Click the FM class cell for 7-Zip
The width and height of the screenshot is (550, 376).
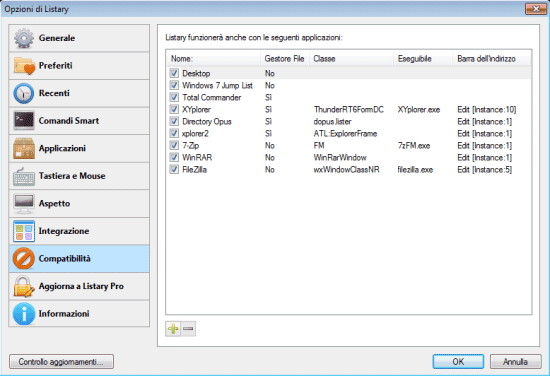click(x=319, y=145)
